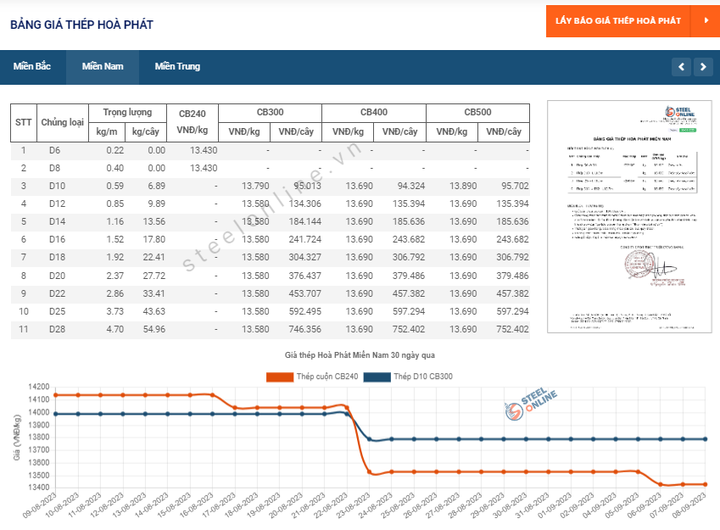Click the kg/m sub-header
The height and width of the screenshot is (530, 720).
tap(107, 132)
